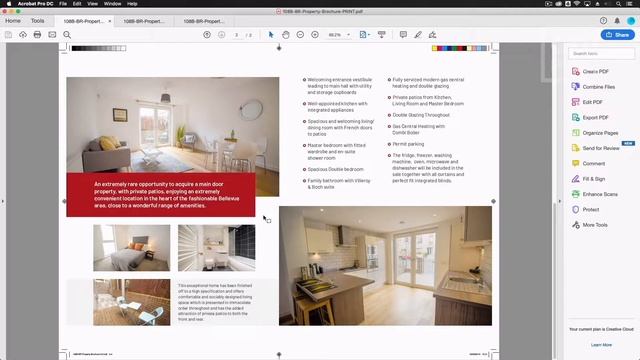Screen dimensions: 640x360
Task: Go to previous page arrow
Action: [x=207, y=35]
